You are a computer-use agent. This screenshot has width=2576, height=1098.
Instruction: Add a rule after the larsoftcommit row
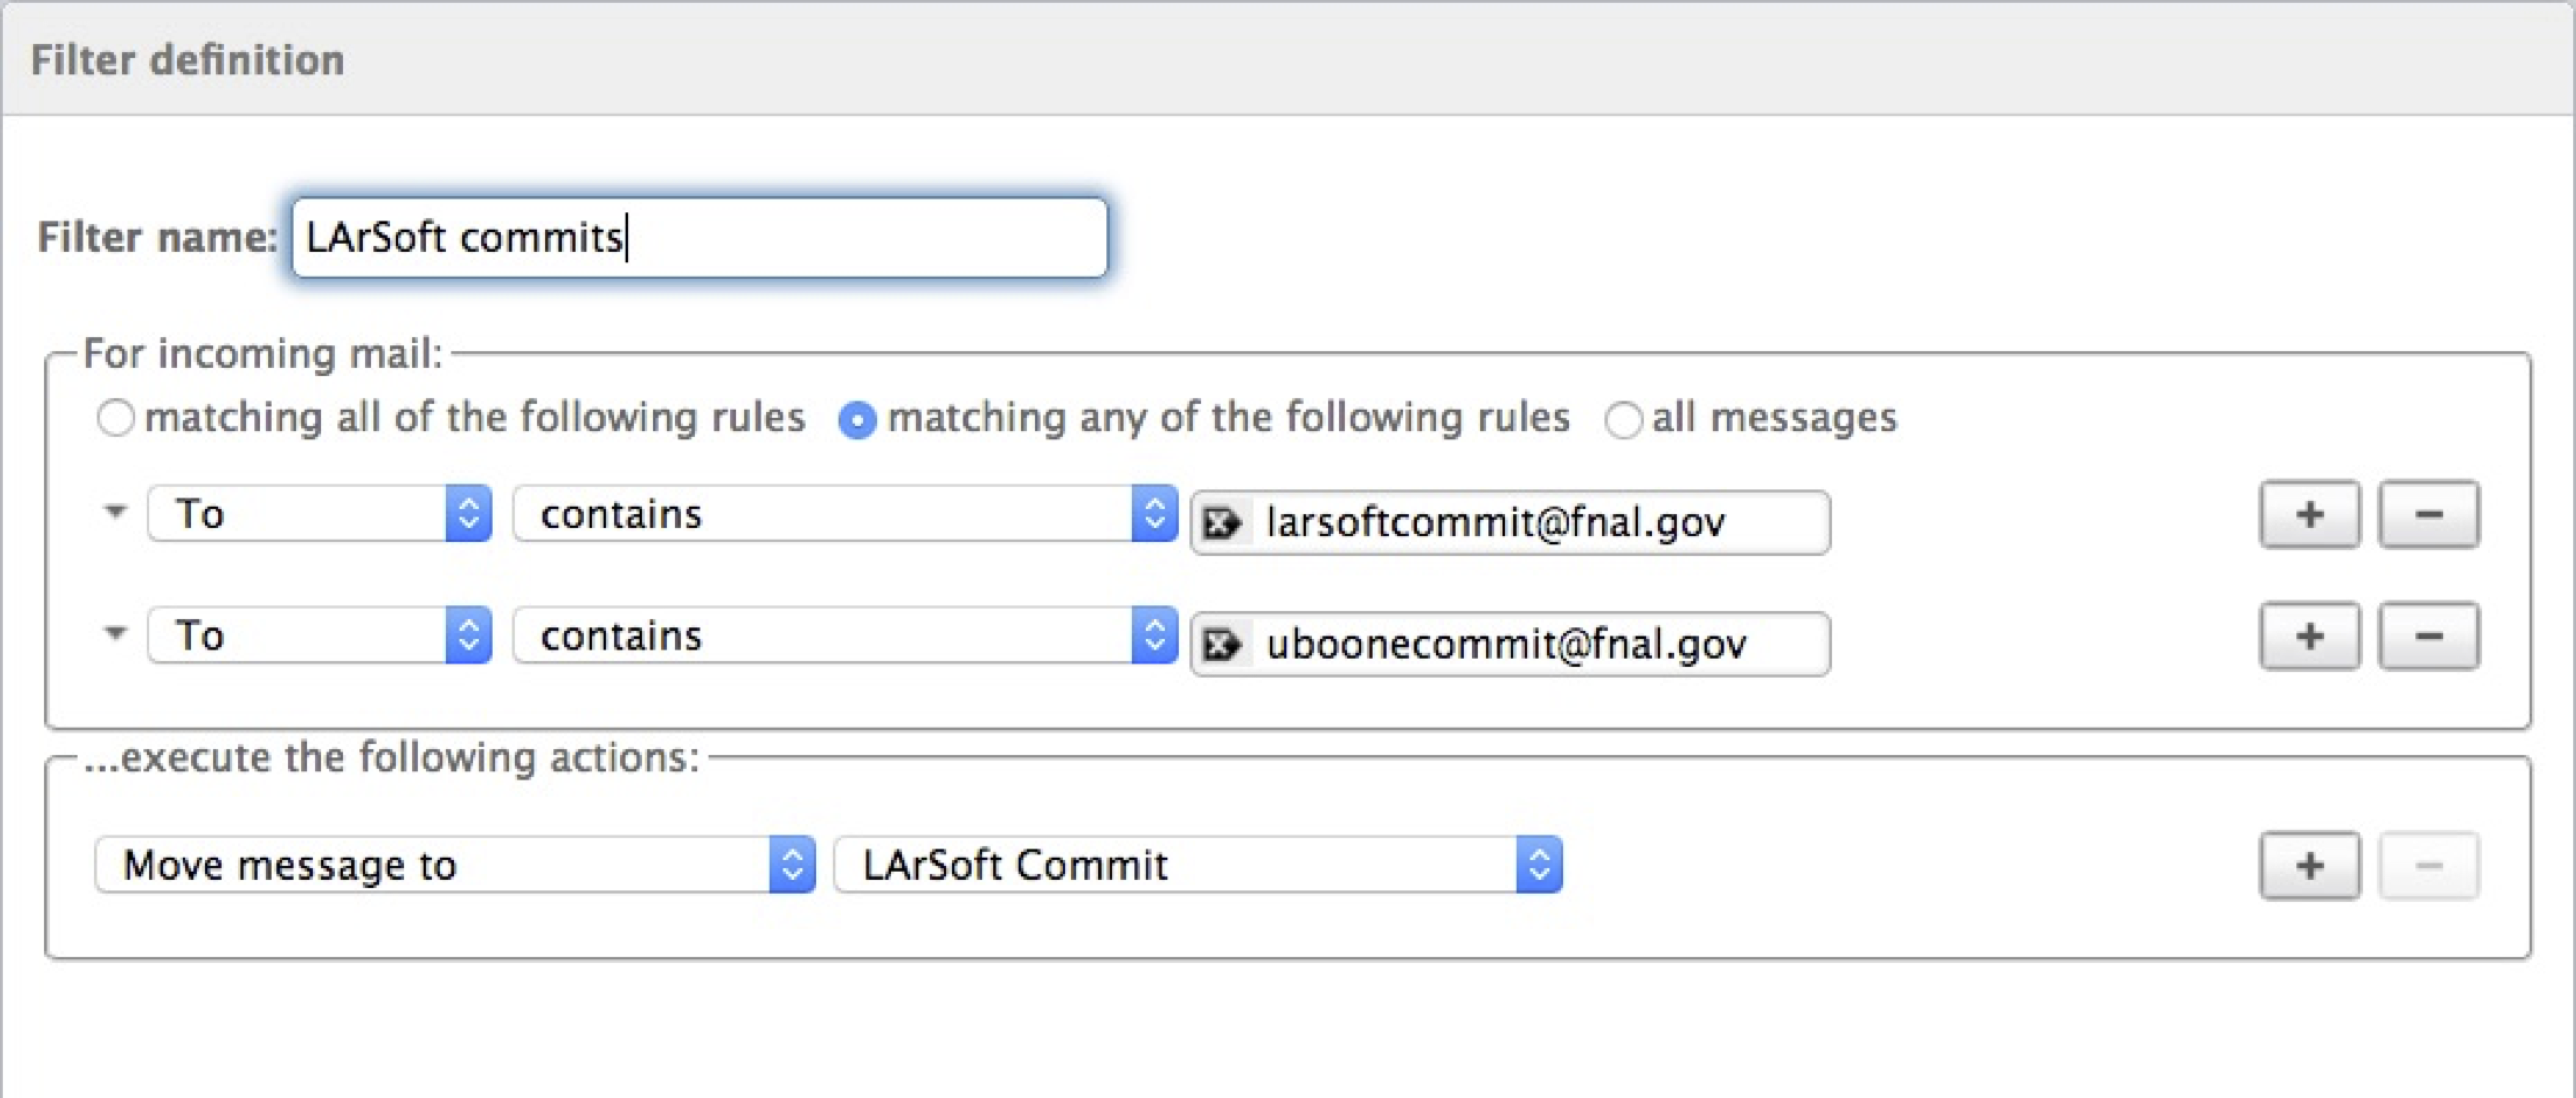[2309, 515]
